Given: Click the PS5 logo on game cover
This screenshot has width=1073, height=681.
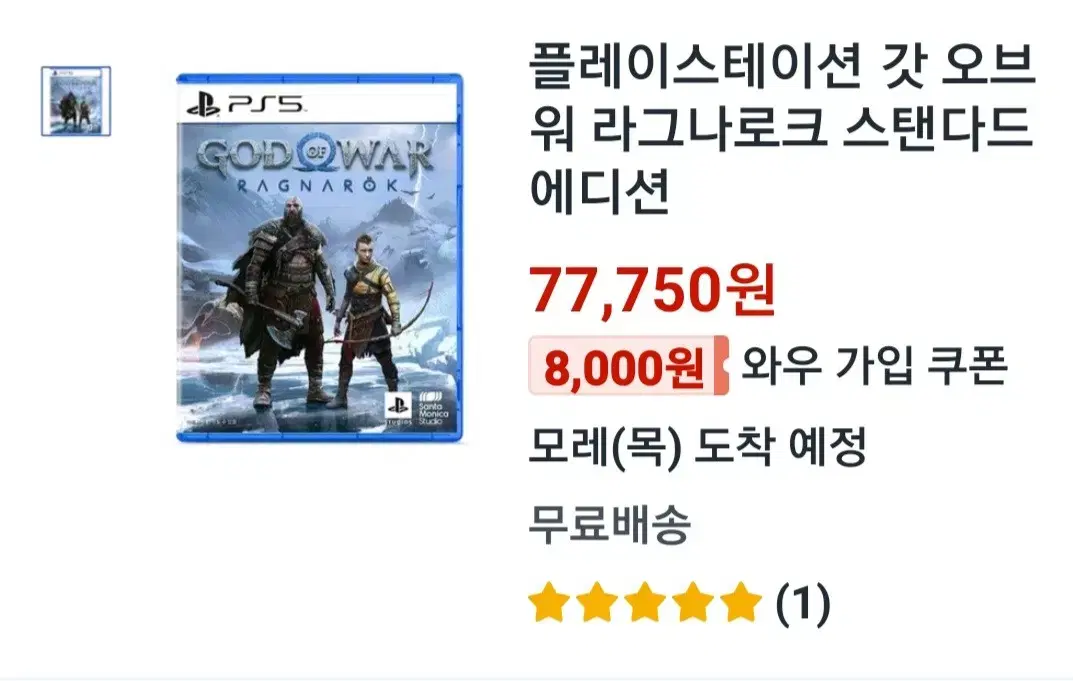Looking at the screenshot, I should point(247,105).
